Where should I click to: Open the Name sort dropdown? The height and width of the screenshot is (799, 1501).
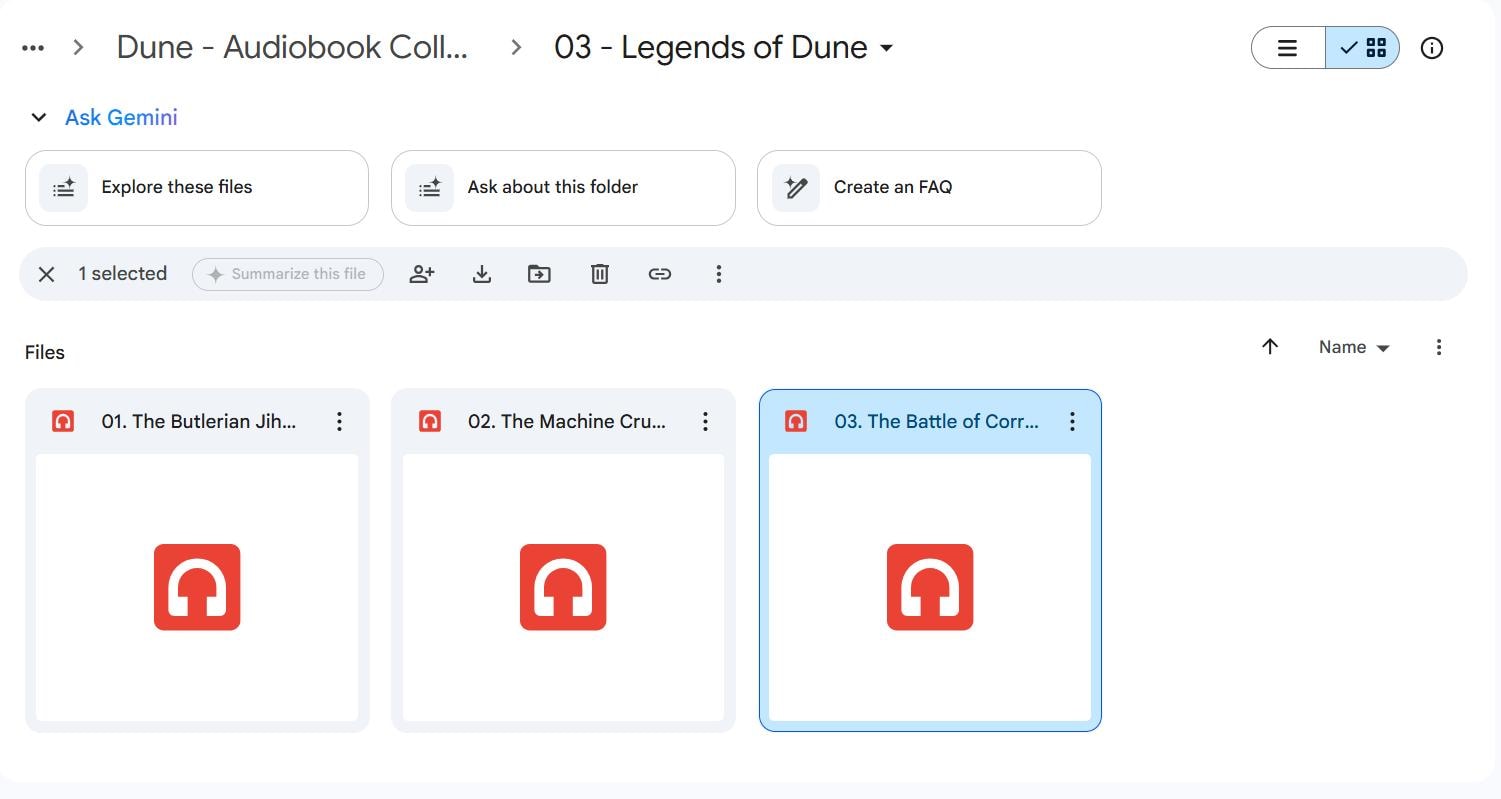(x=1354, y=347)
